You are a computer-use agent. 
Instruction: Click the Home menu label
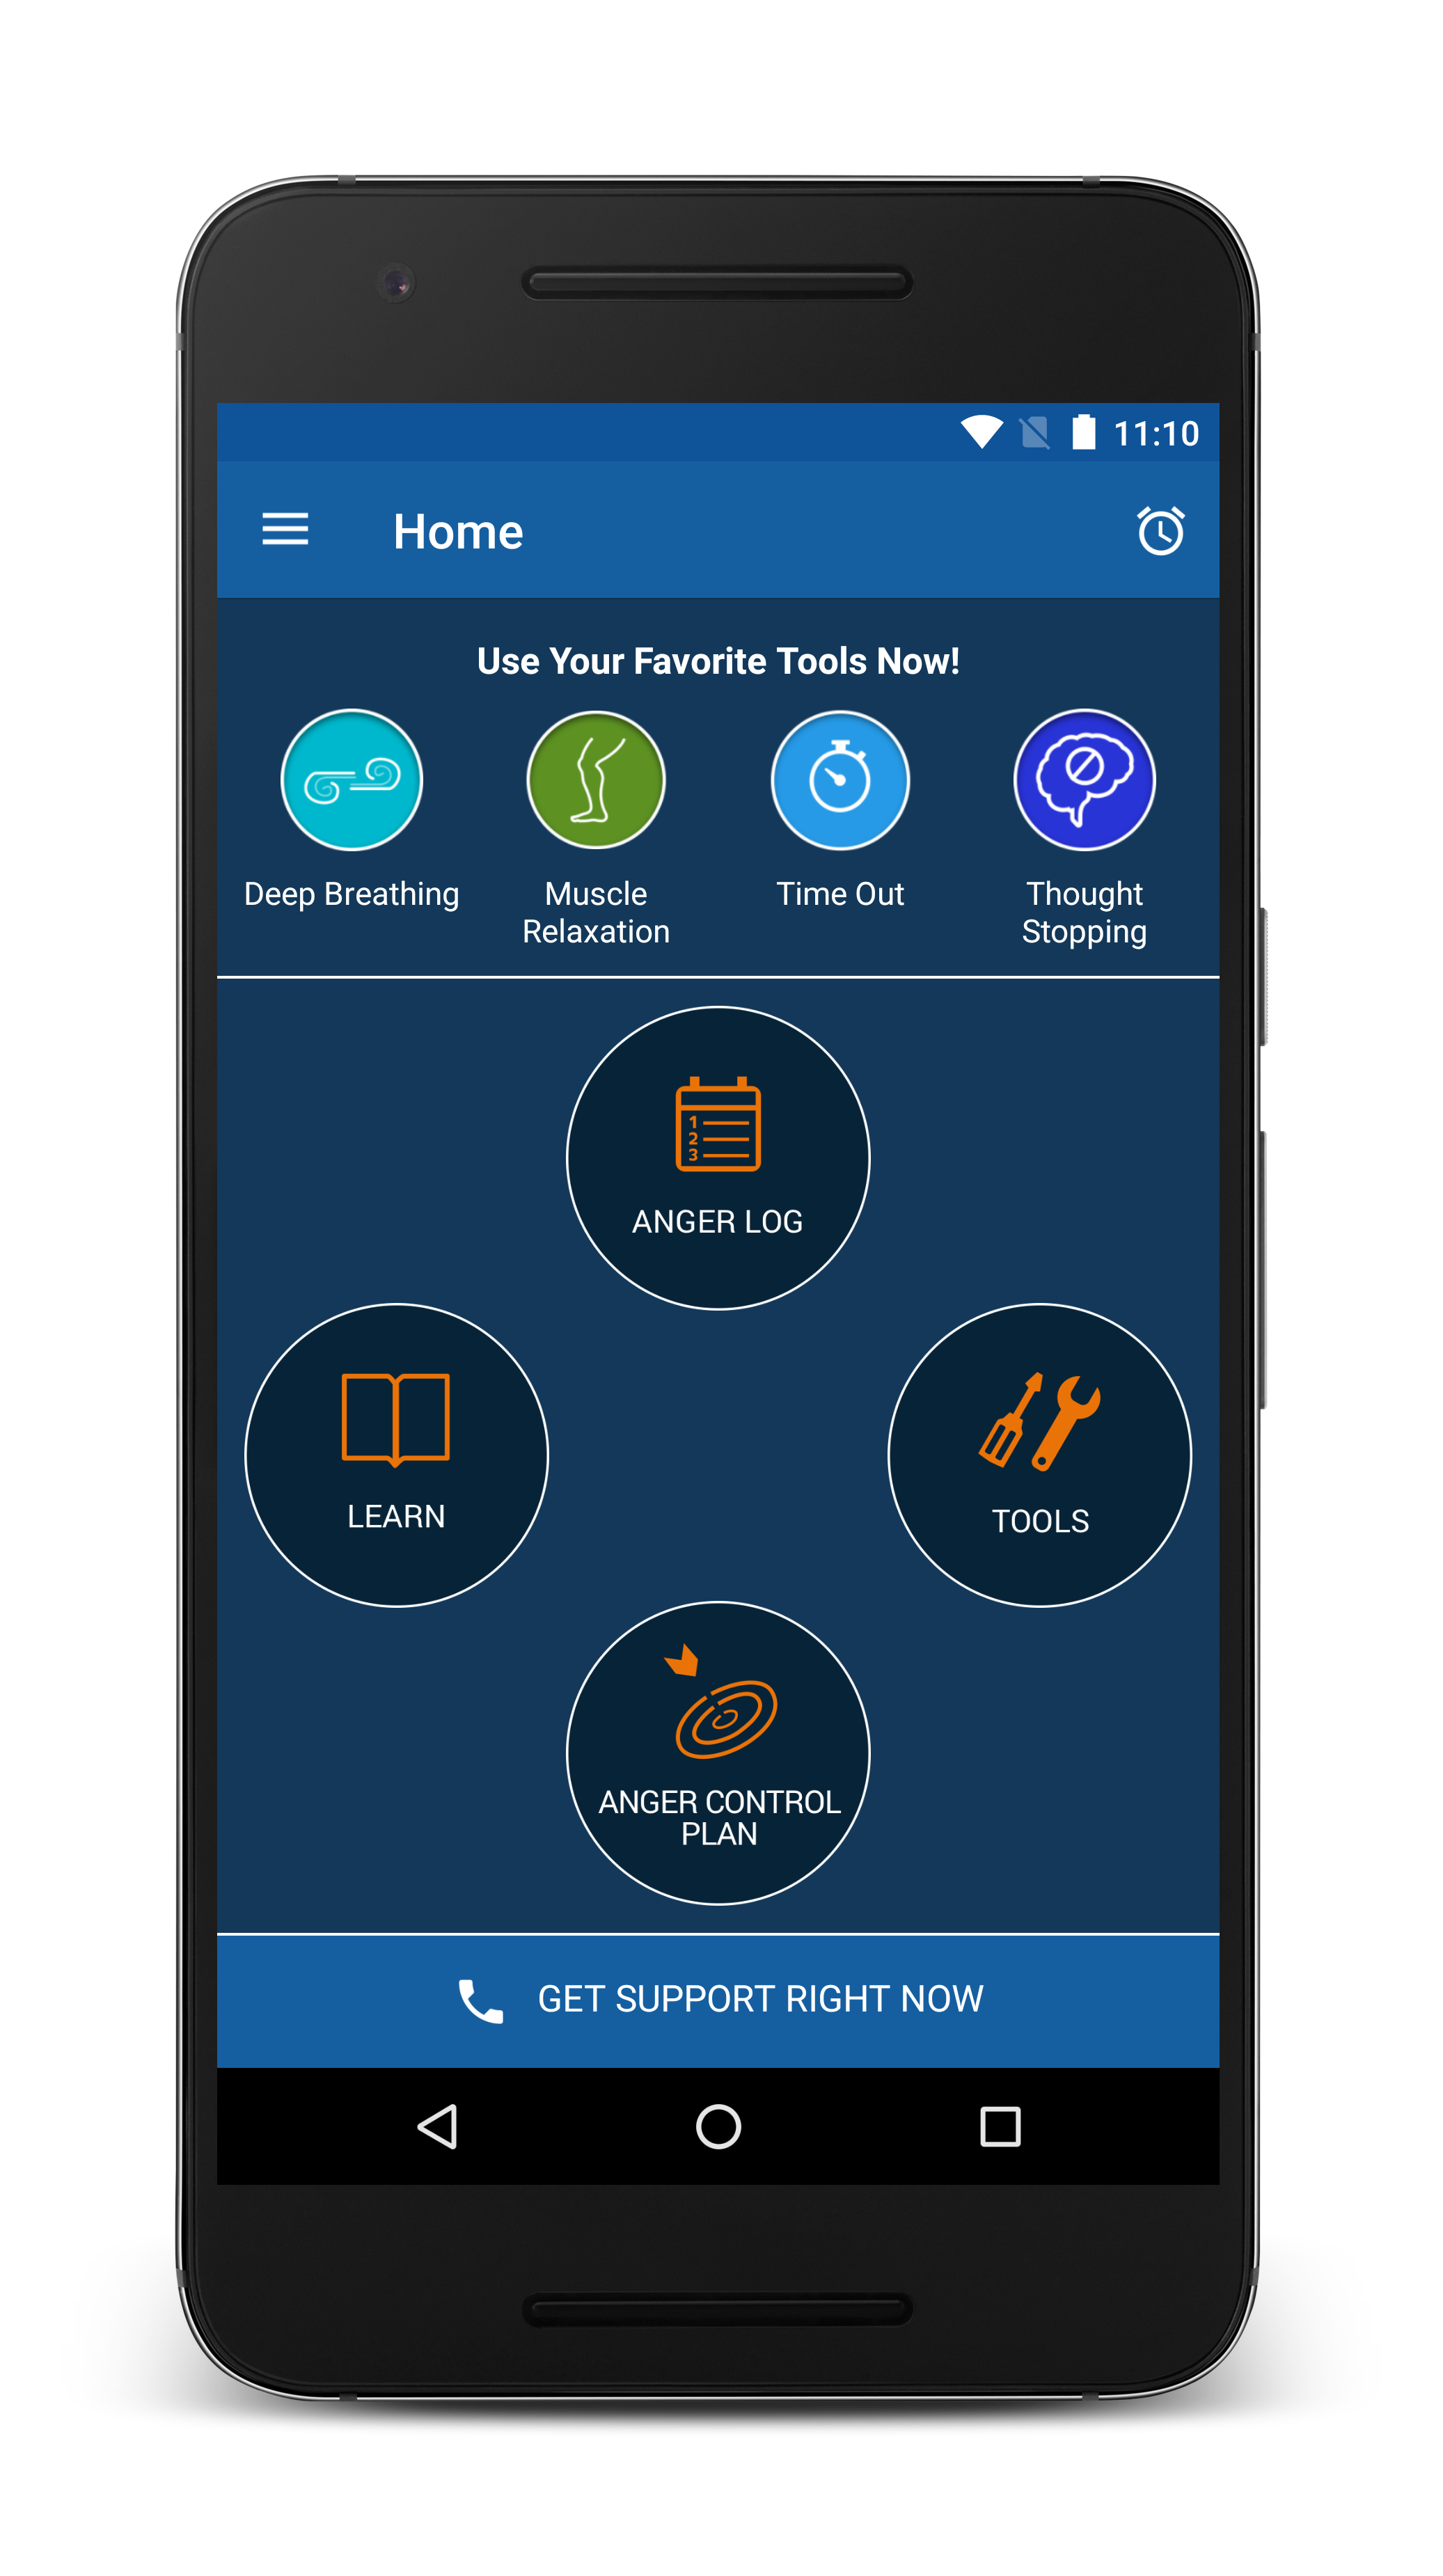tap(456, 529)
